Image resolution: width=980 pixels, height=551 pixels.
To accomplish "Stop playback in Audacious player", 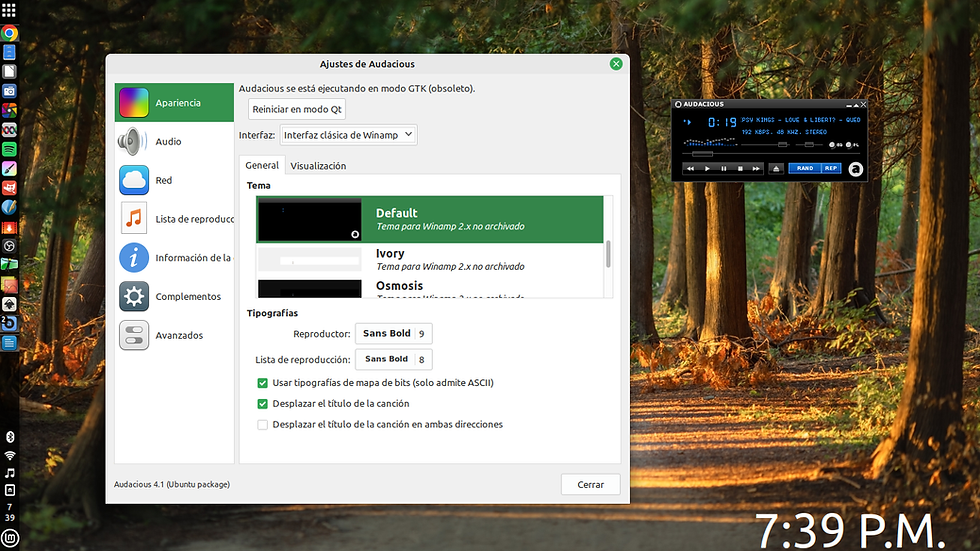I will (740, 169).
